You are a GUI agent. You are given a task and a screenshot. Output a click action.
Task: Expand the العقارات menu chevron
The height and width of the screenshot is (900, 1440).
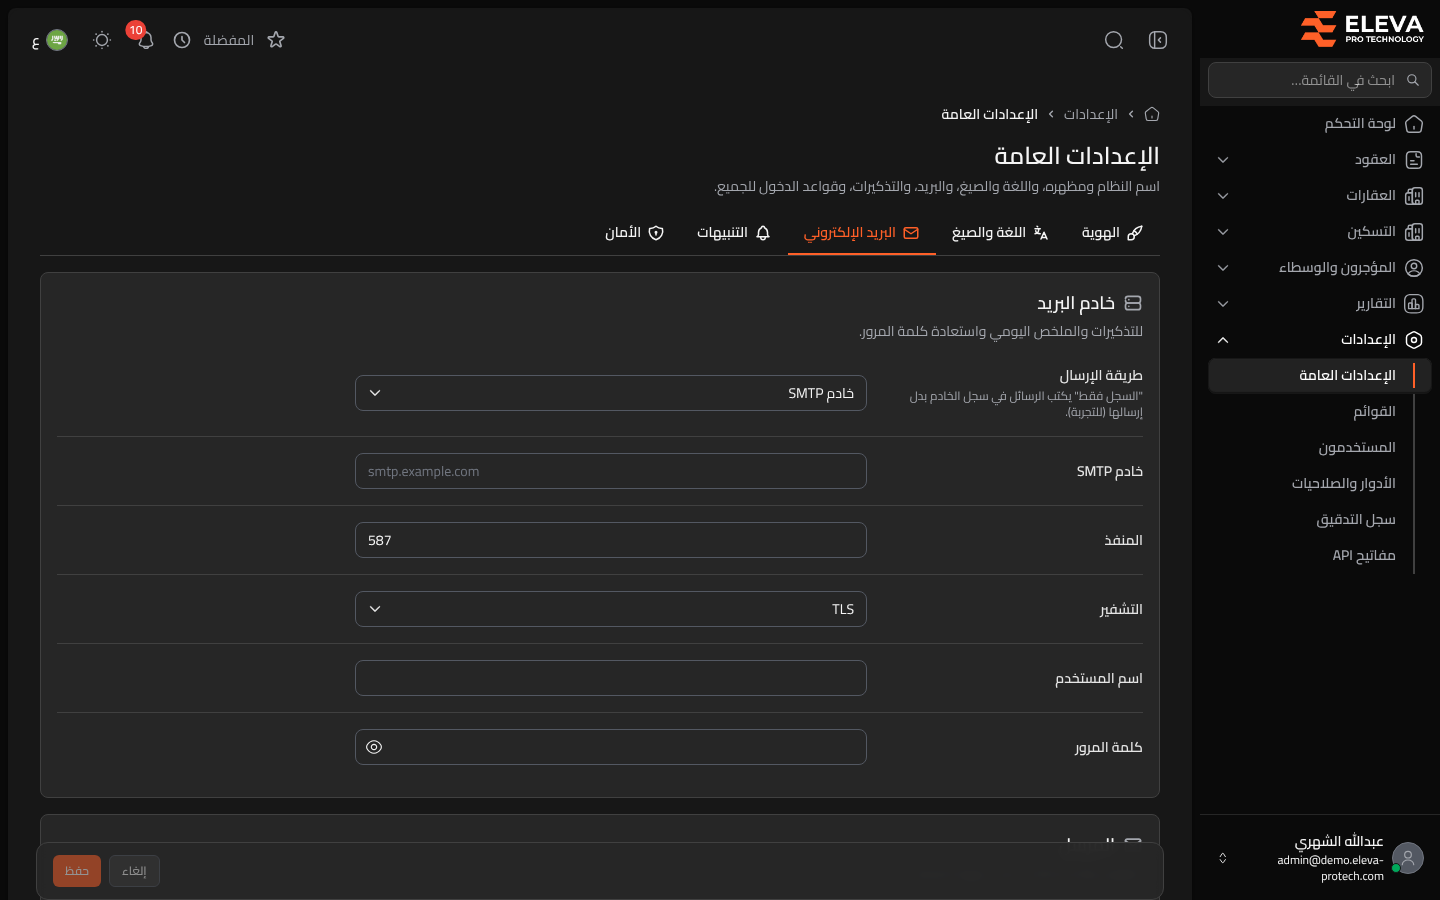click(x=1223, y=196)
